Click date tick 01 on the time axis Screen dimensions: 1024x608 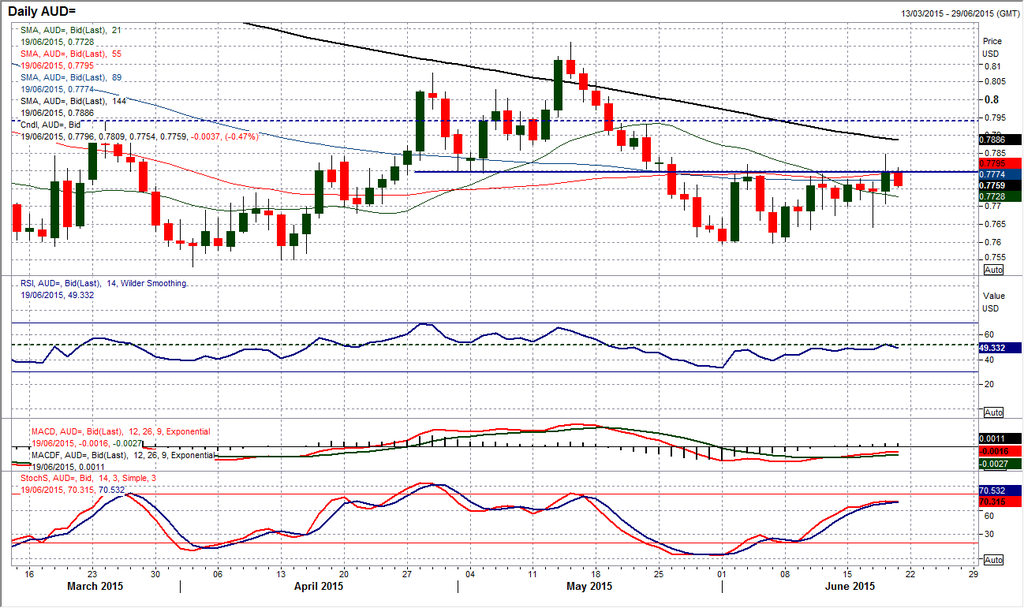coord(722,574)
